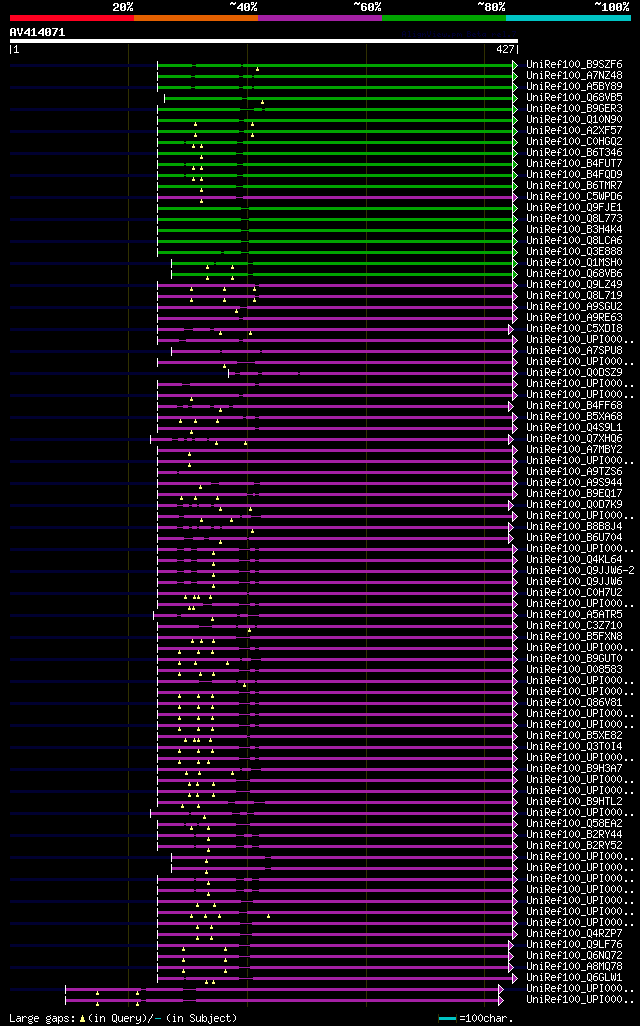Choose the UniRef100_Q68VB6 entry
This screenshot has height=1026, width=640.
click(x=574, y=274)
